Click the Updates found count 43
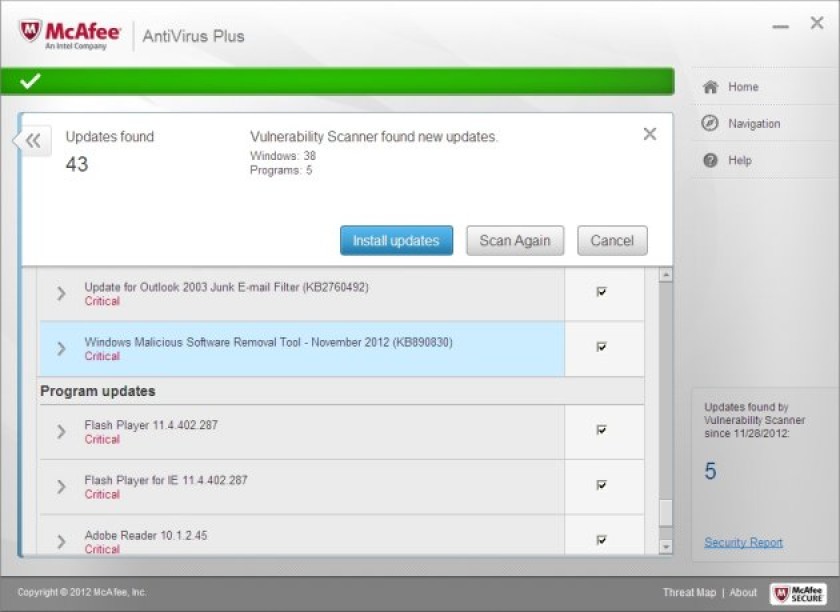 (77, 164)
